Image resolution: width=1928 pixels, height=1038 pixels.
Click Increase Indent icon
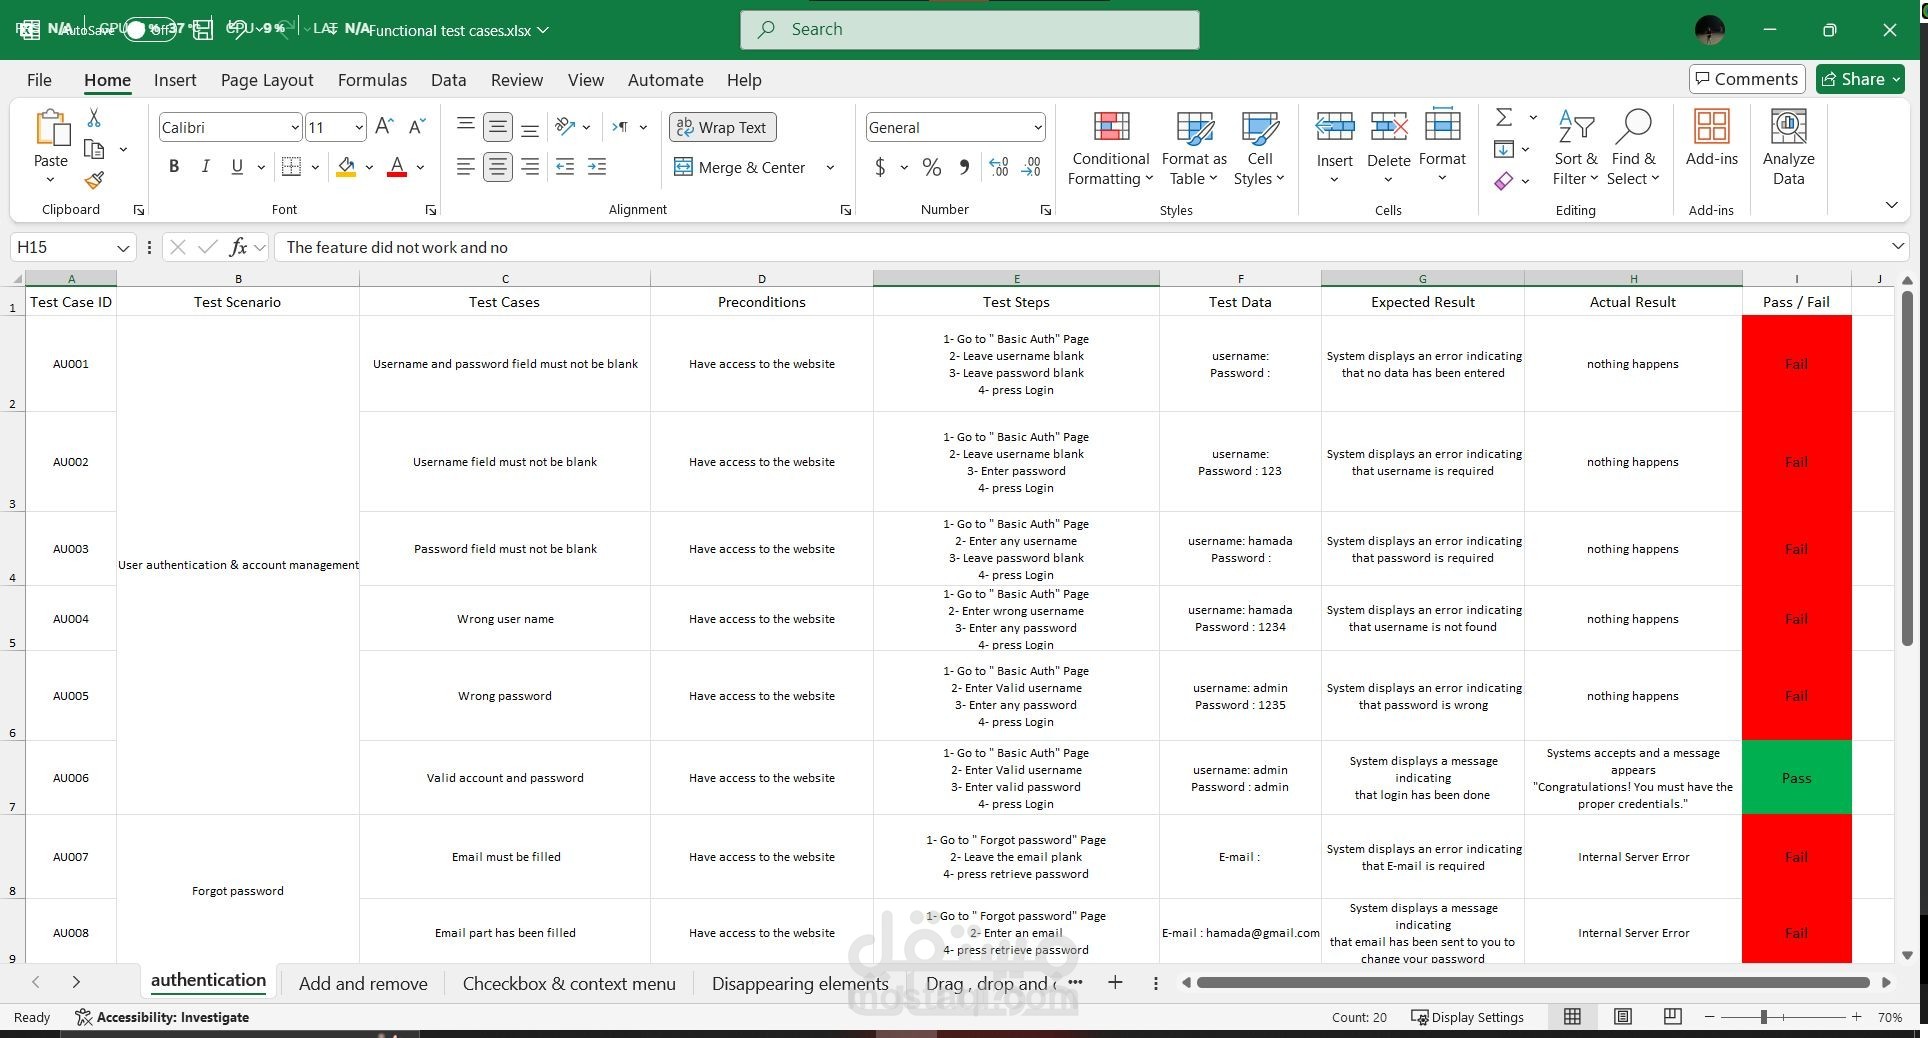597,167
